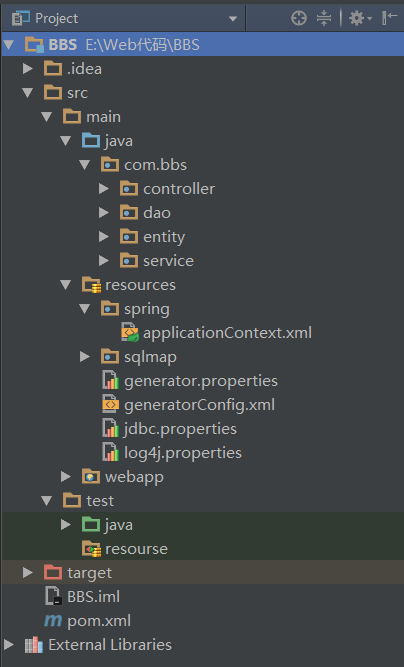The height and width of the screenshot is (667, 404).
Task: Click the com.bbs package icon
Action: 110,164
